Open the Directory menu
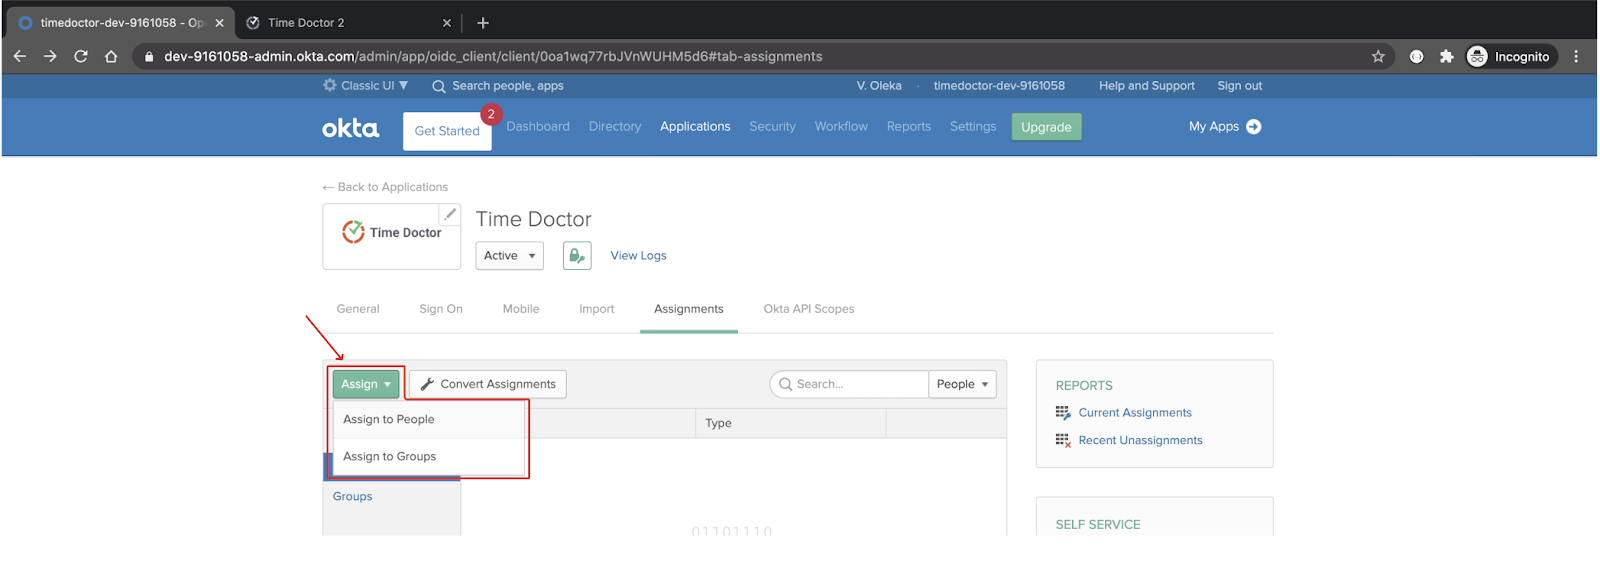The image size is (1600, 578). 615,126
